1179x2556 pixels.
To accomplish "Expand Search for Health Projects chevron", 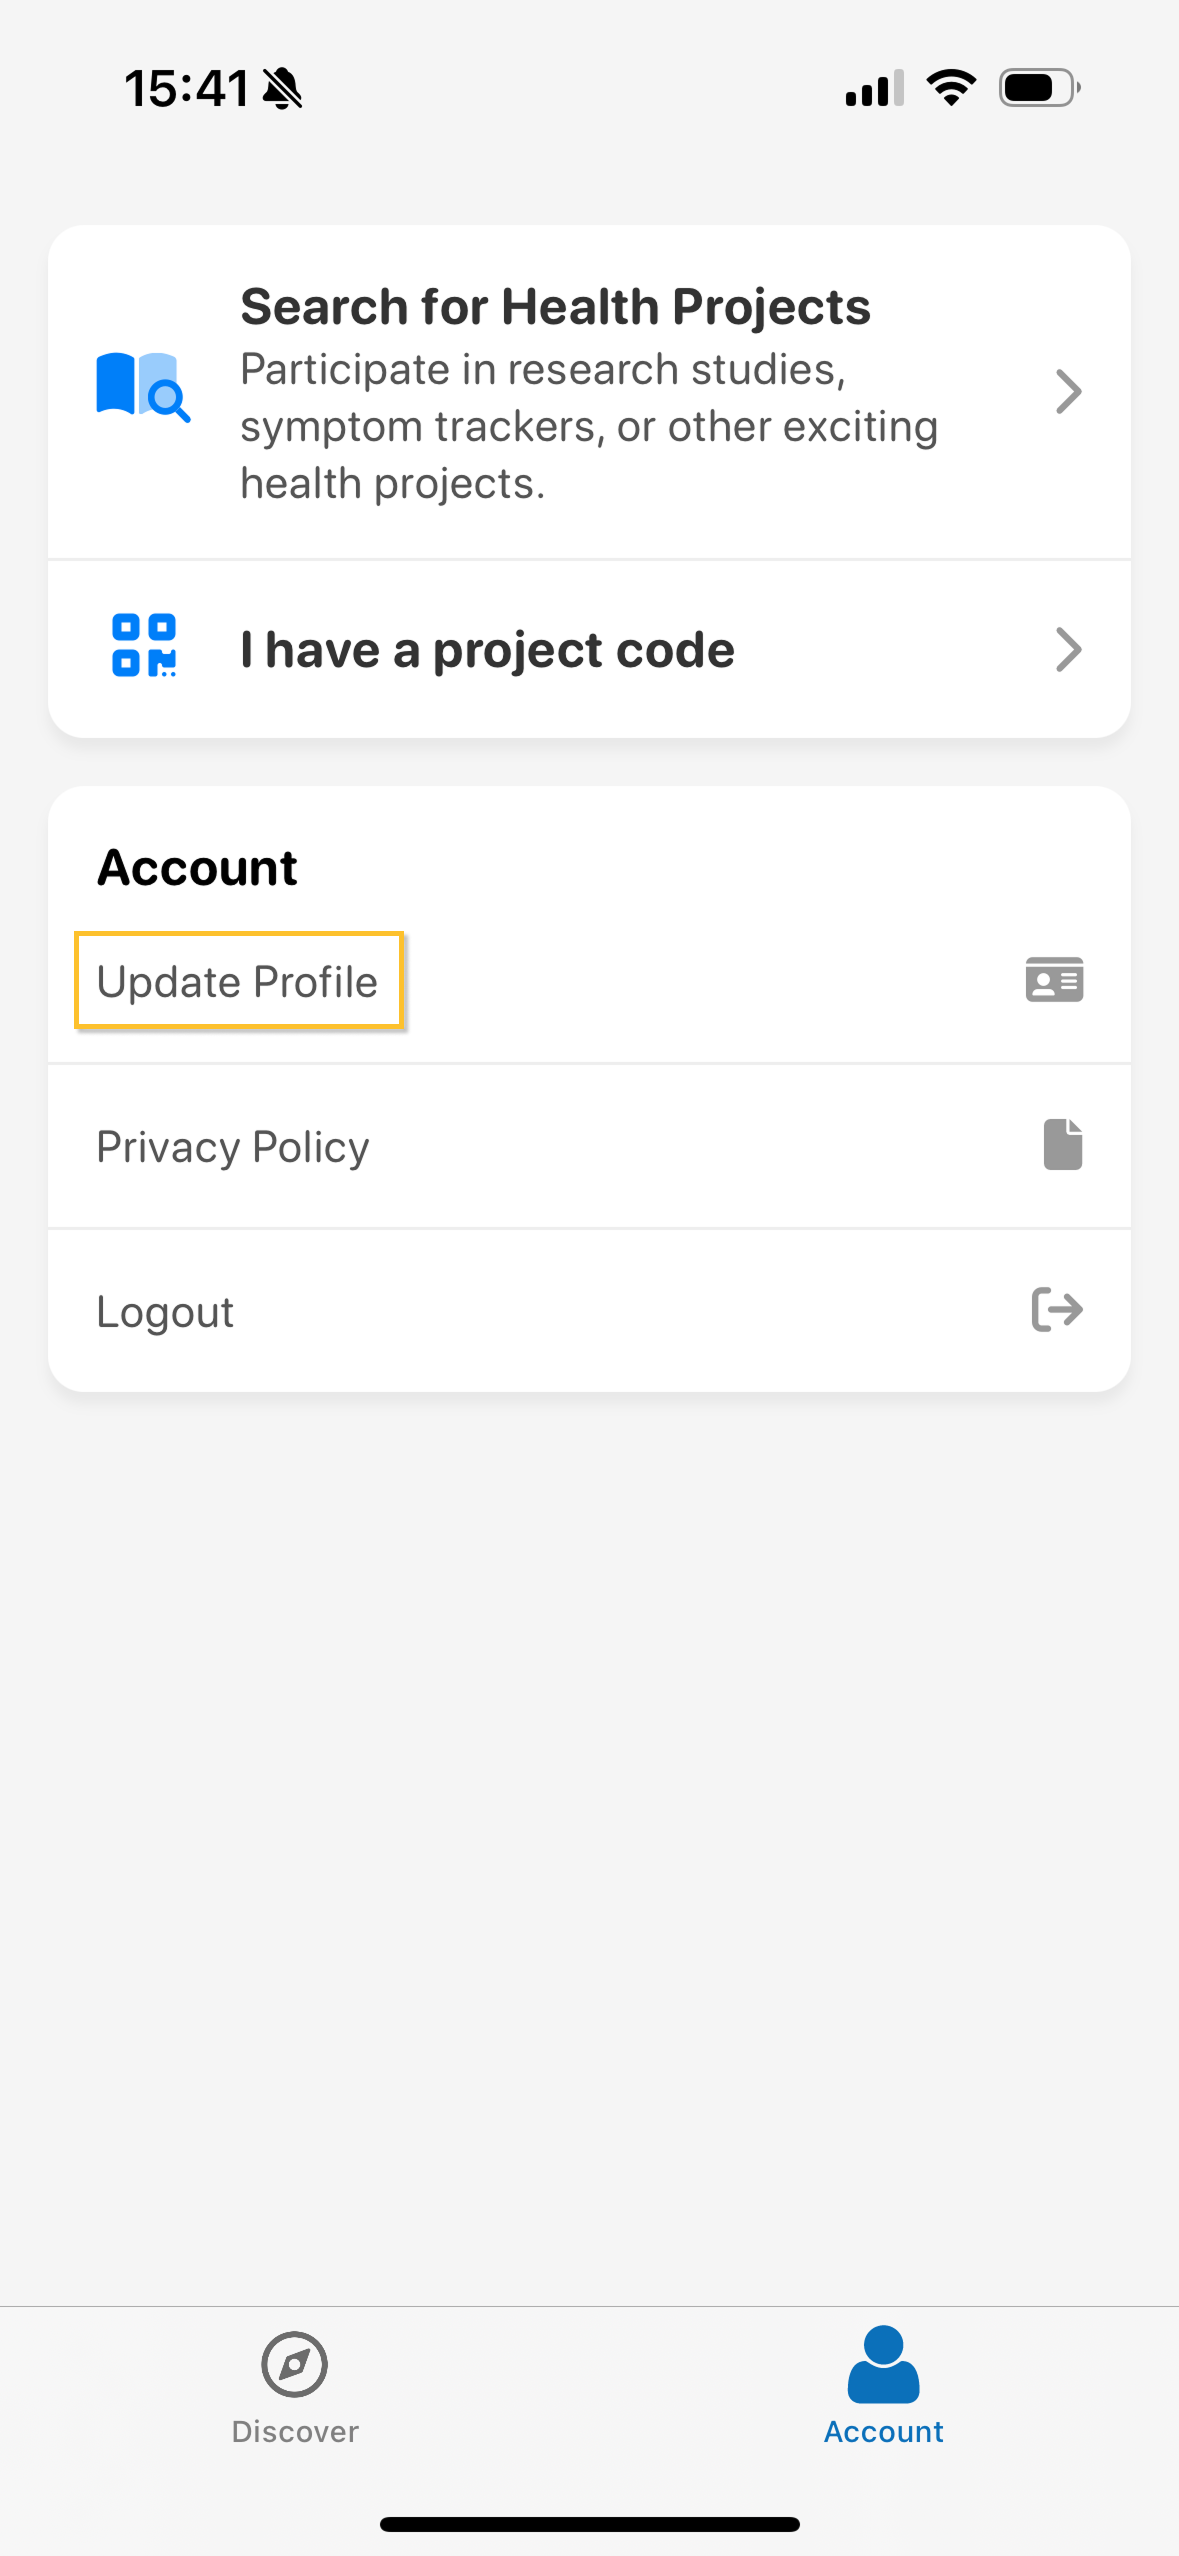I will point(1068,392).
